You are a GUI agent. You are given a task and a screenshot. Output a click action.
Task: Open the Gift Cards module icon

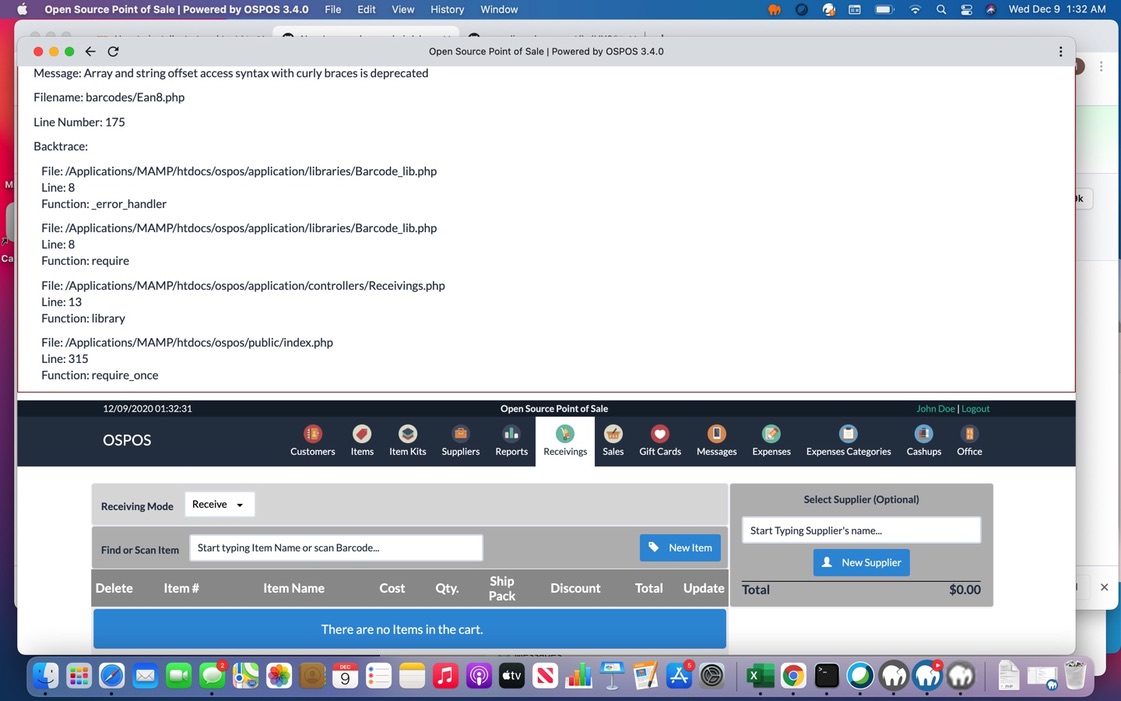point(660,441)
